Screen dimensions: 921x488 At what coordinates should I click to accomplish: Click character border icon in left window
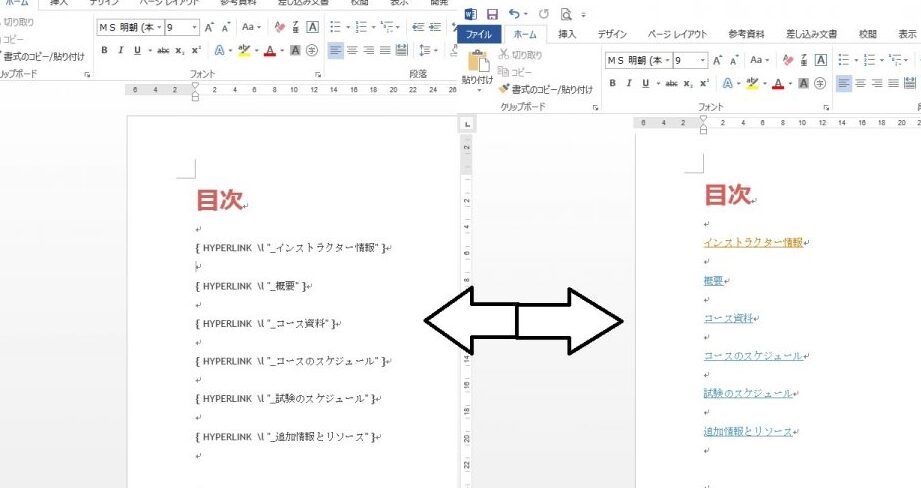point(312,27)
